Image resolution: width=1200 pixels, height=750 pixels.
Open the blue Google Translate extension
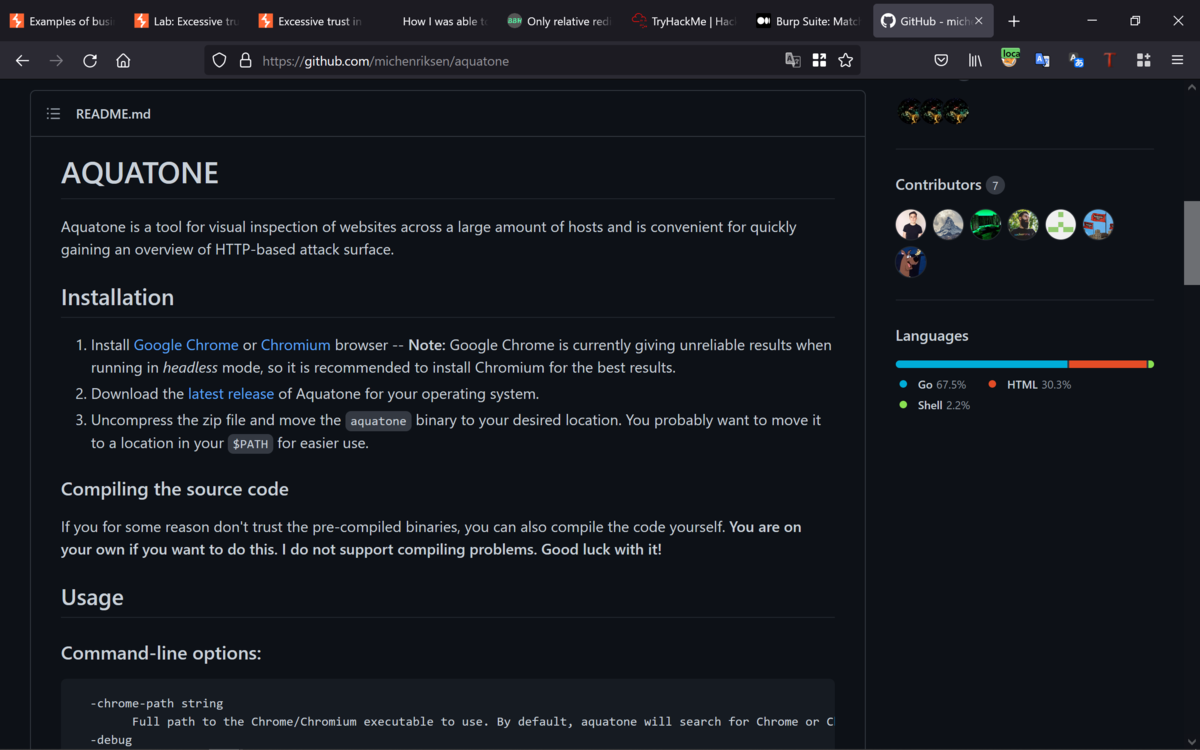[1042, 60]
